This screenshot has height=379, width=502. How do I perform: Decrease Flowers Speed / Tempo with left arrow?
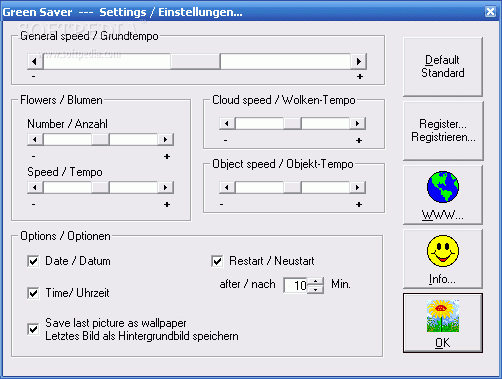click(x=35, y=187)
